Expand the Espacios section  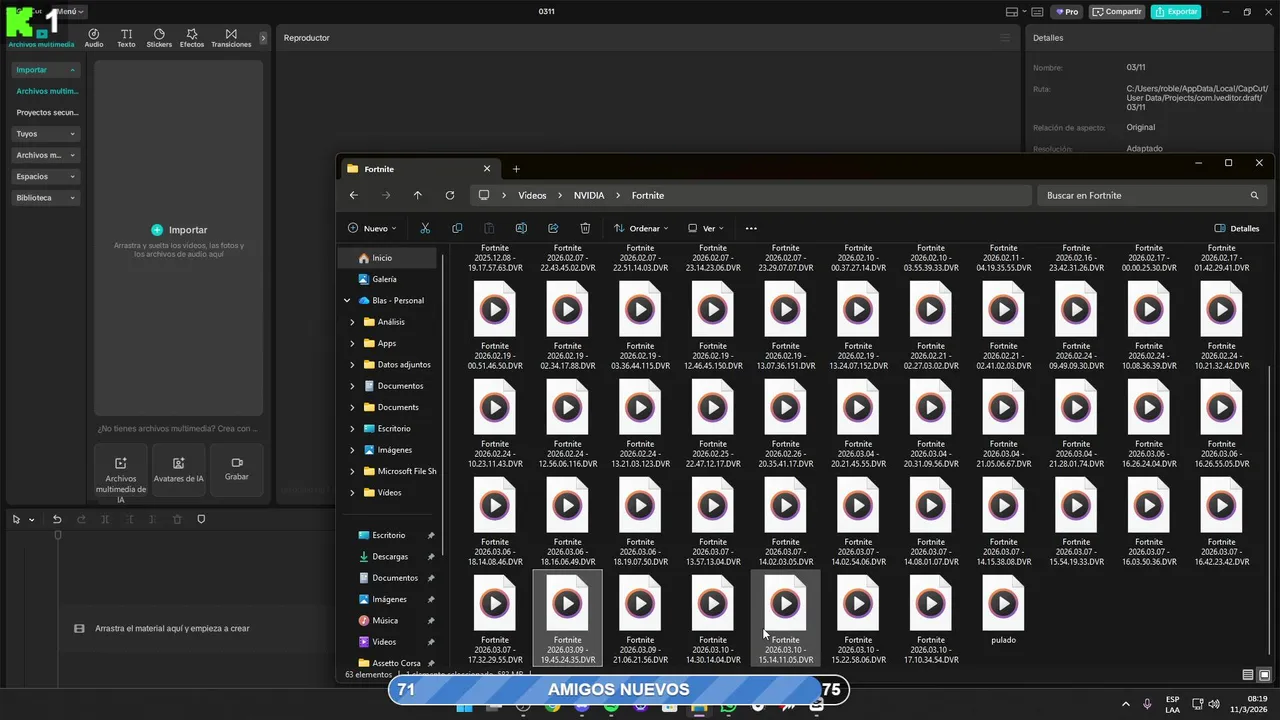(x=46, y=176)
